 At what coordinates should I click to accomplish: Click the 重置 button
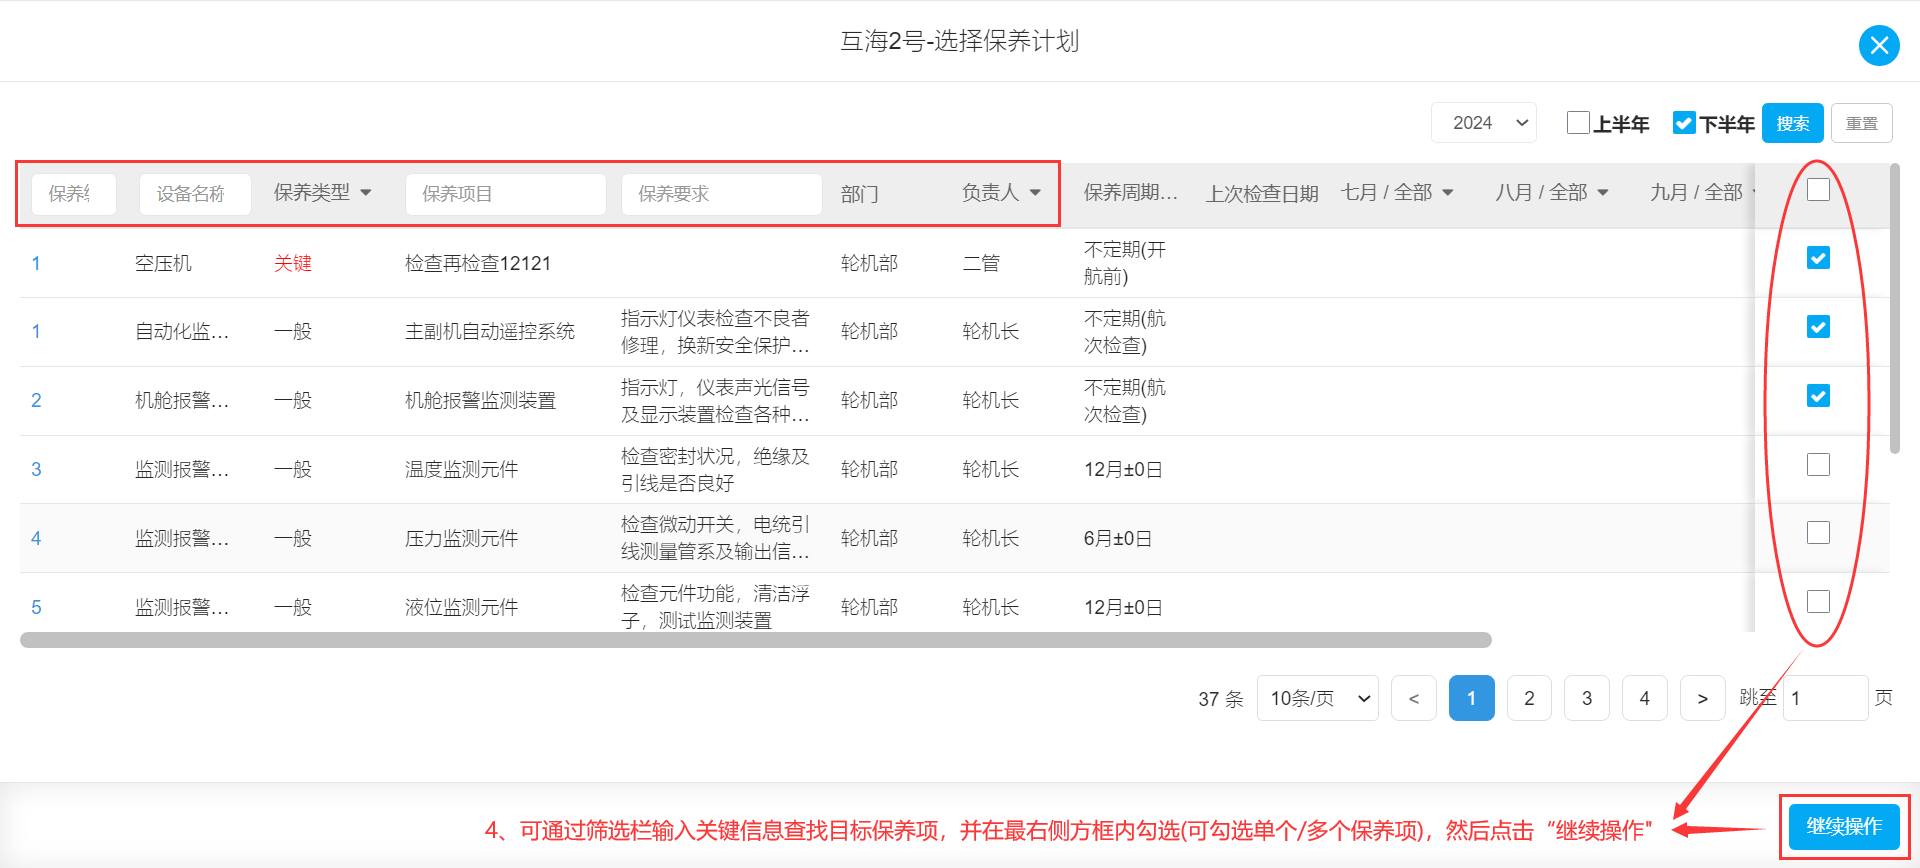click(x=1861, y=123)
